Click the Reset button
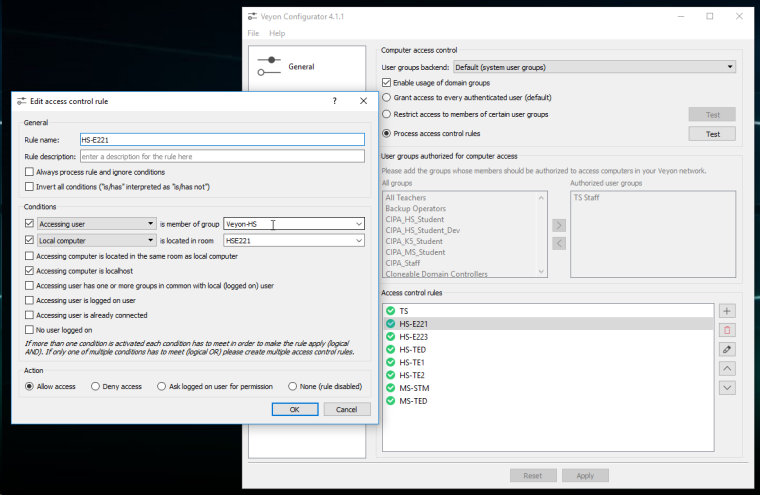Image resolution: width=760 pixels, height=495 pixels. pos(533,476)
